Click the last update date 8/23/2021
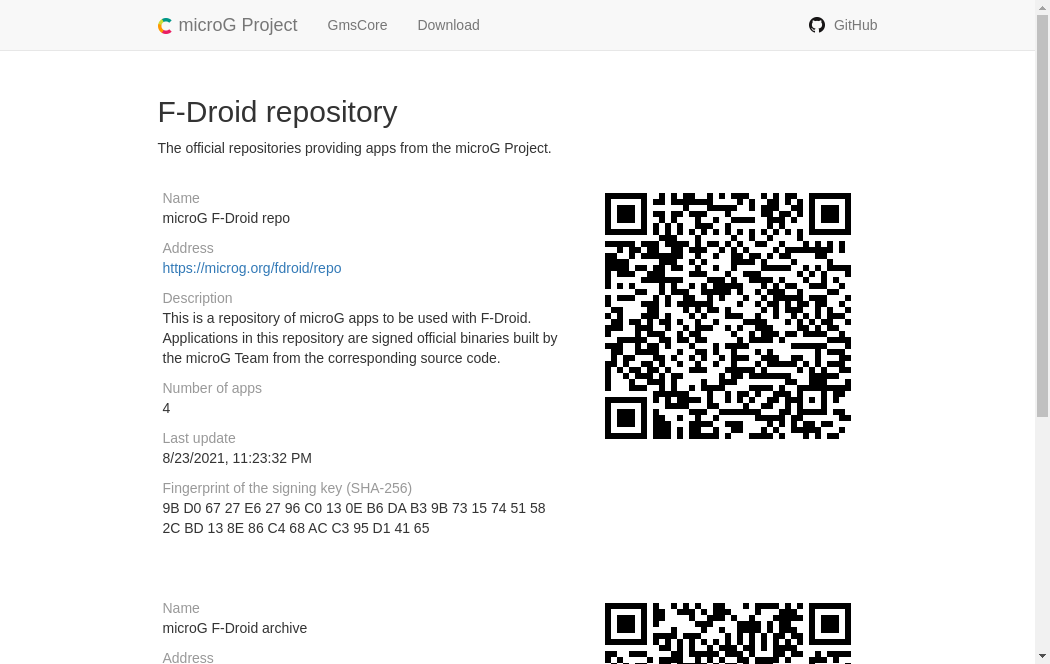Screen dimensions: 1050x664 [237, 458]
